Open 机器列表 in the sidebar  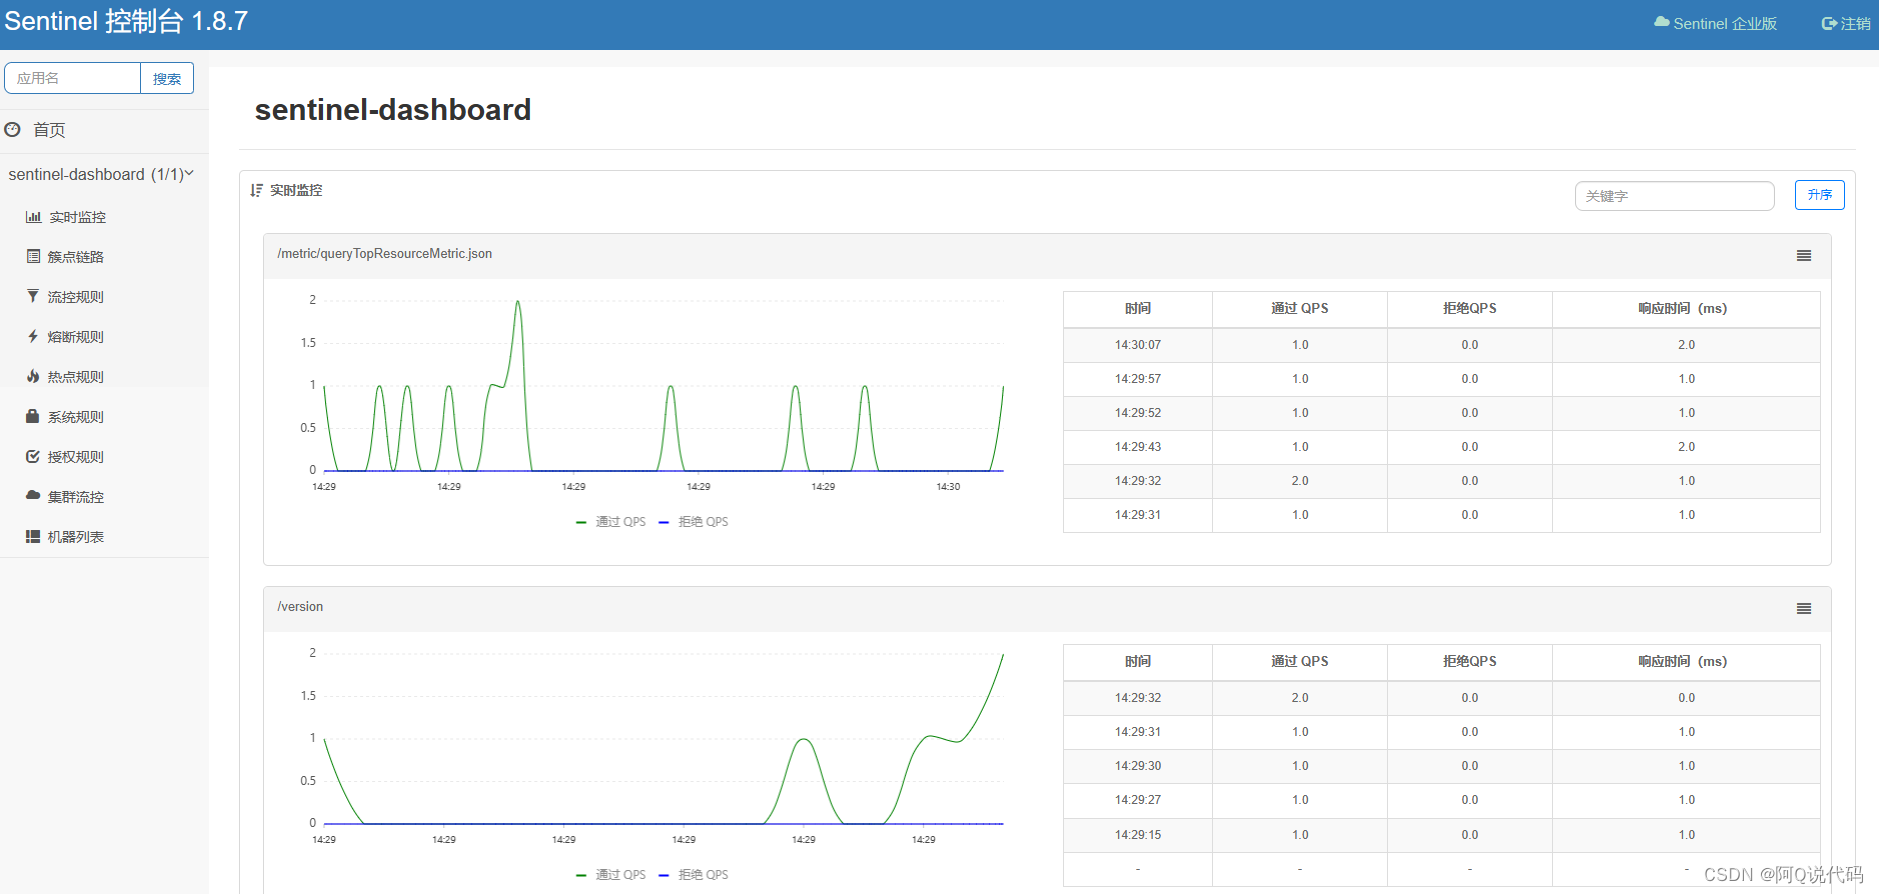pyautogui.click(x=76, y=537)
